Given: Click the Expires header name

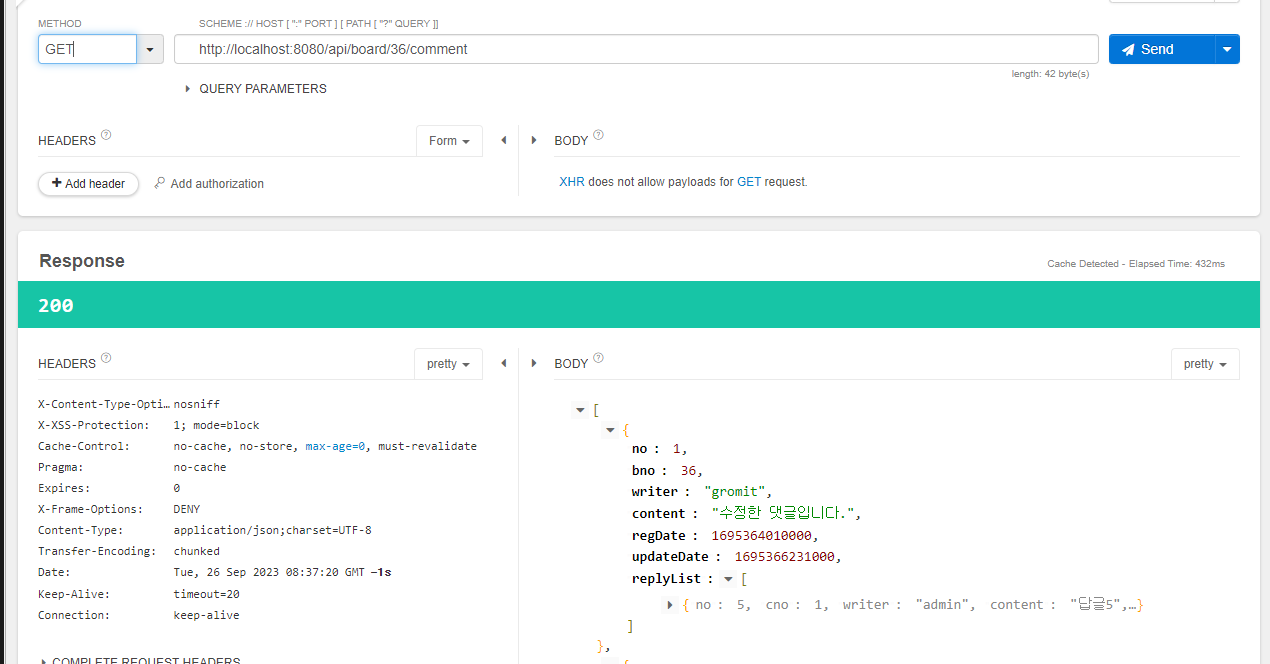Looking at the screenshot, I should click(64, 488).
